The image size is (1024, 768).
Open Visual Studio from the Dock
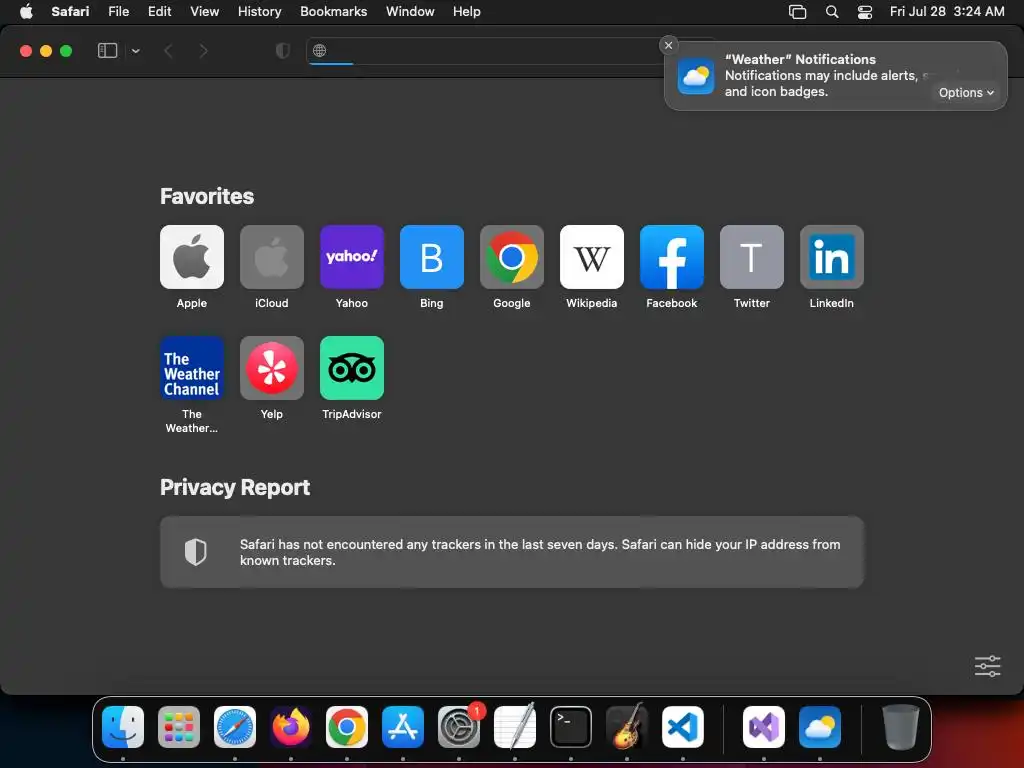764,727
